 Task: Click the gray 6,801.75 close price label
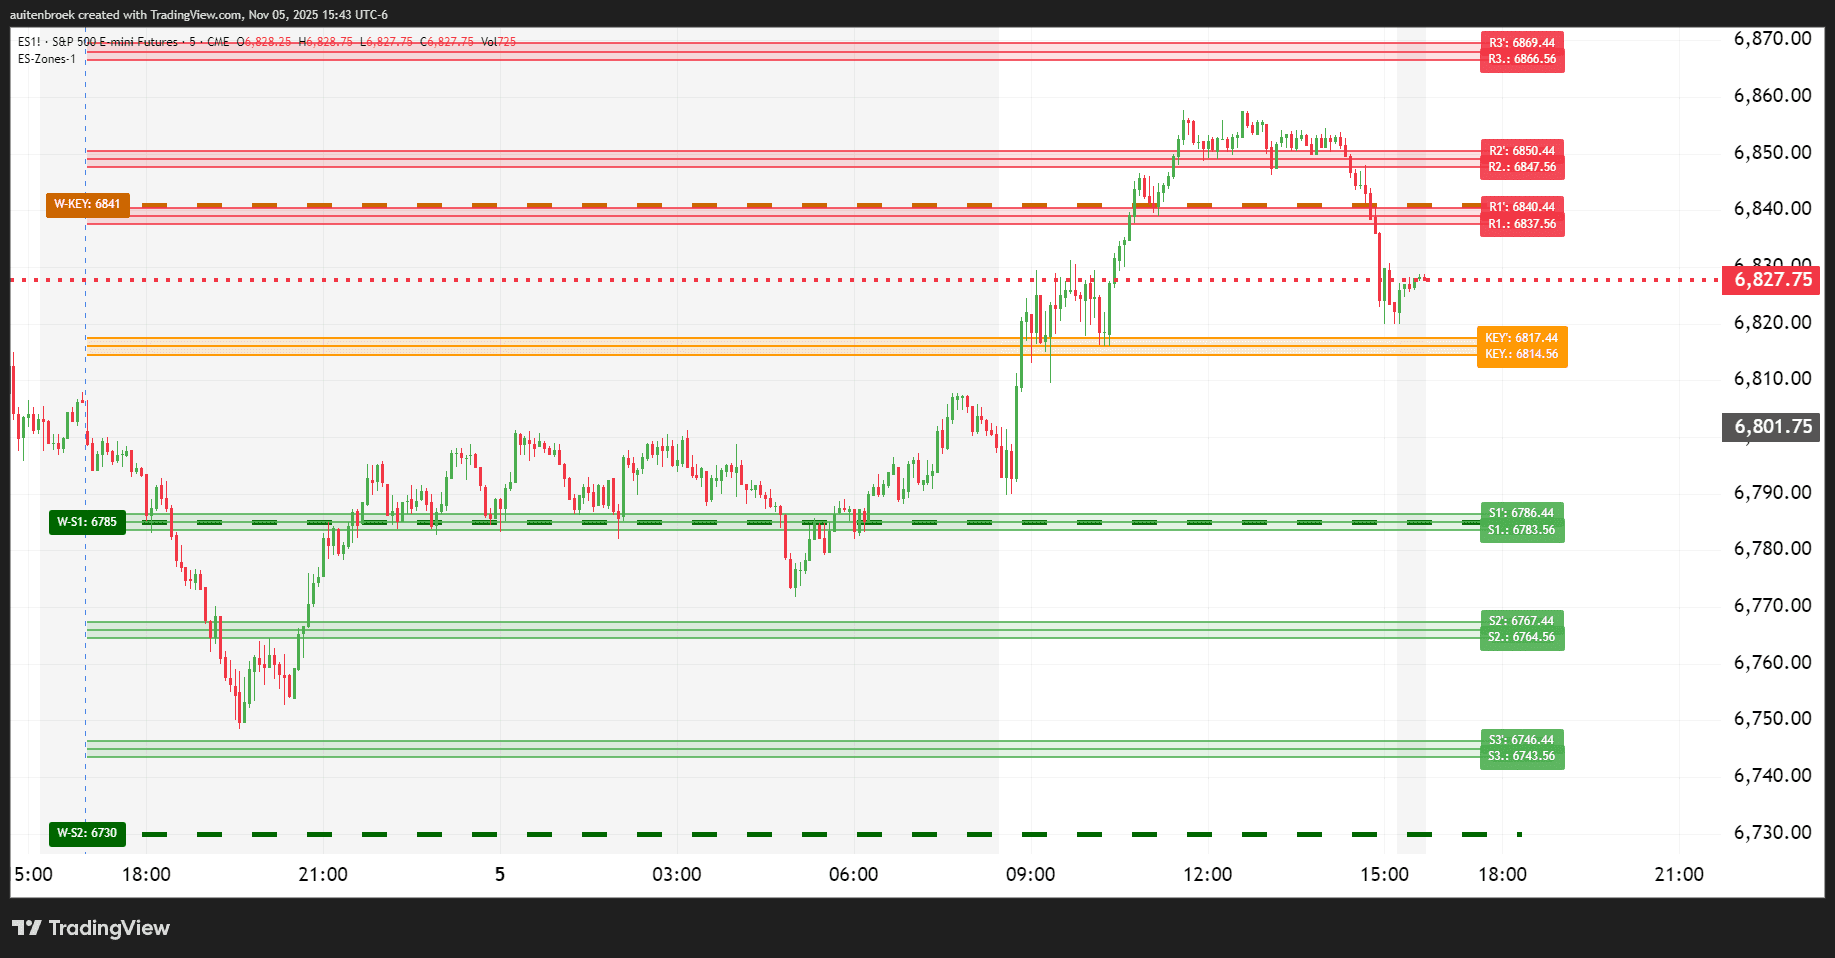tap(1769, 426)
